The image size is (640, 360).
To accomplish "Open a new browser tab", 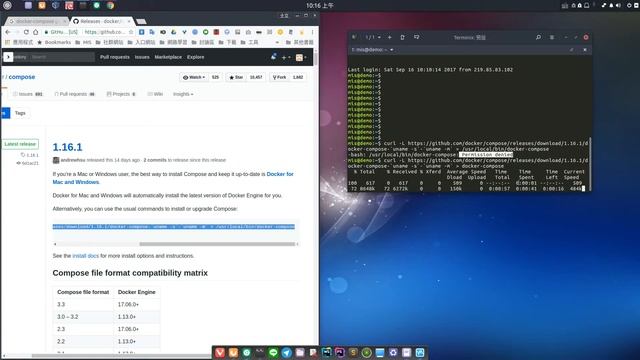I will 141,21.
